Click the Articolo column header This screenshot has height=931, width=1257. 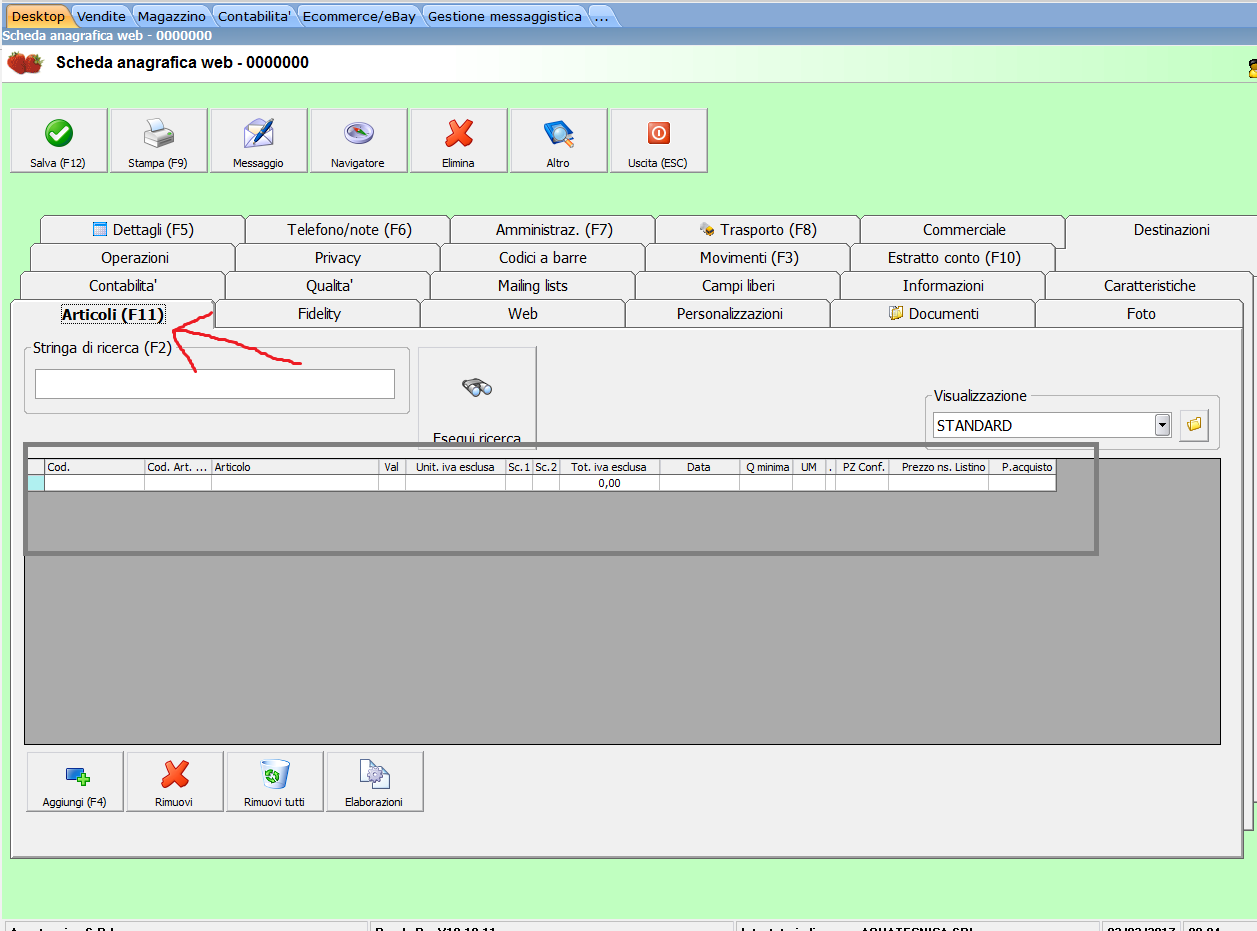295,467
